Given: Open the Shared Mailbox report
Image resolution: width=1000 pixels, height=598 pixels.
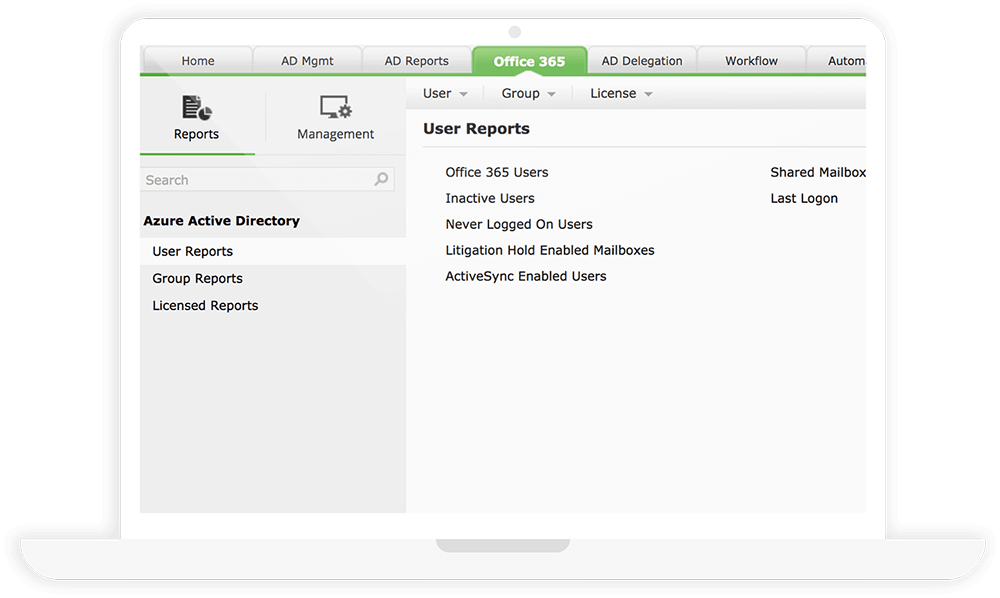Looking at the screenshot, I should pyautogui.click(x=818, y=172).
